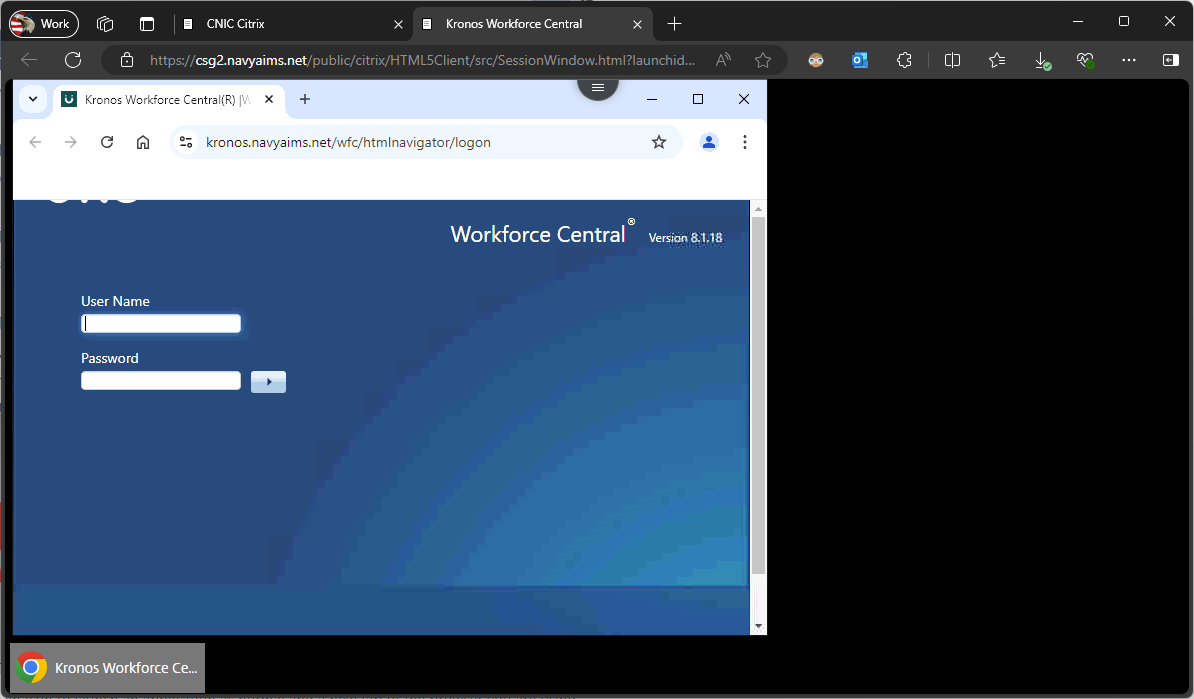Click the Kronos login submit arrow button
This screenshot has width=1194, height=699.
pos(268,382)
